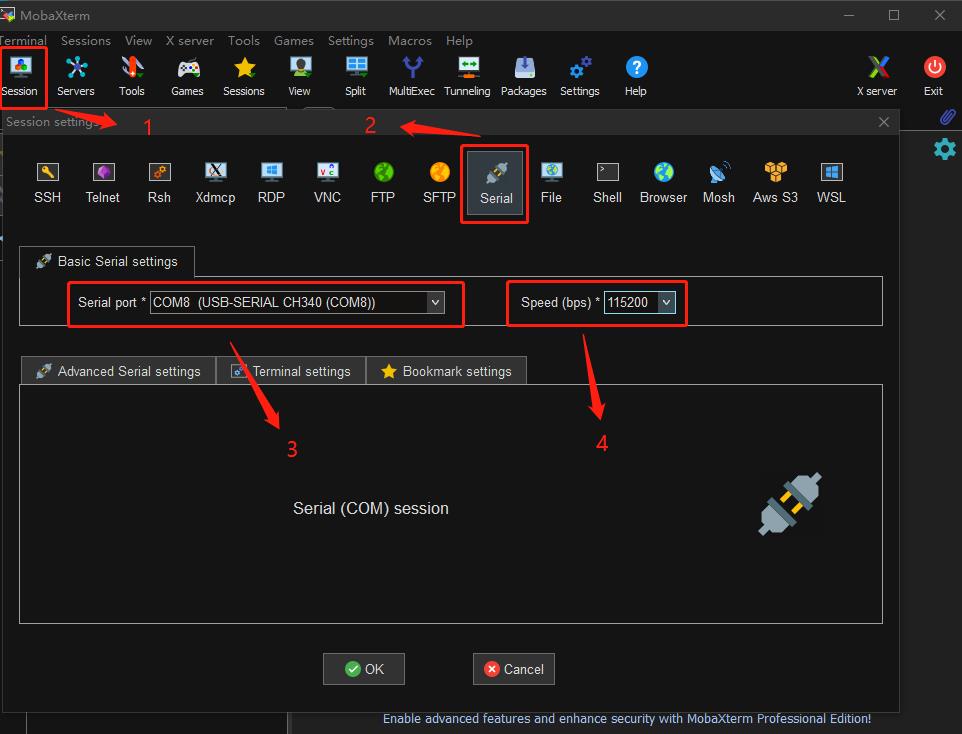Choose SFTP session type
962x734 pixels.
pyautogui.click(x=439, y=183)
